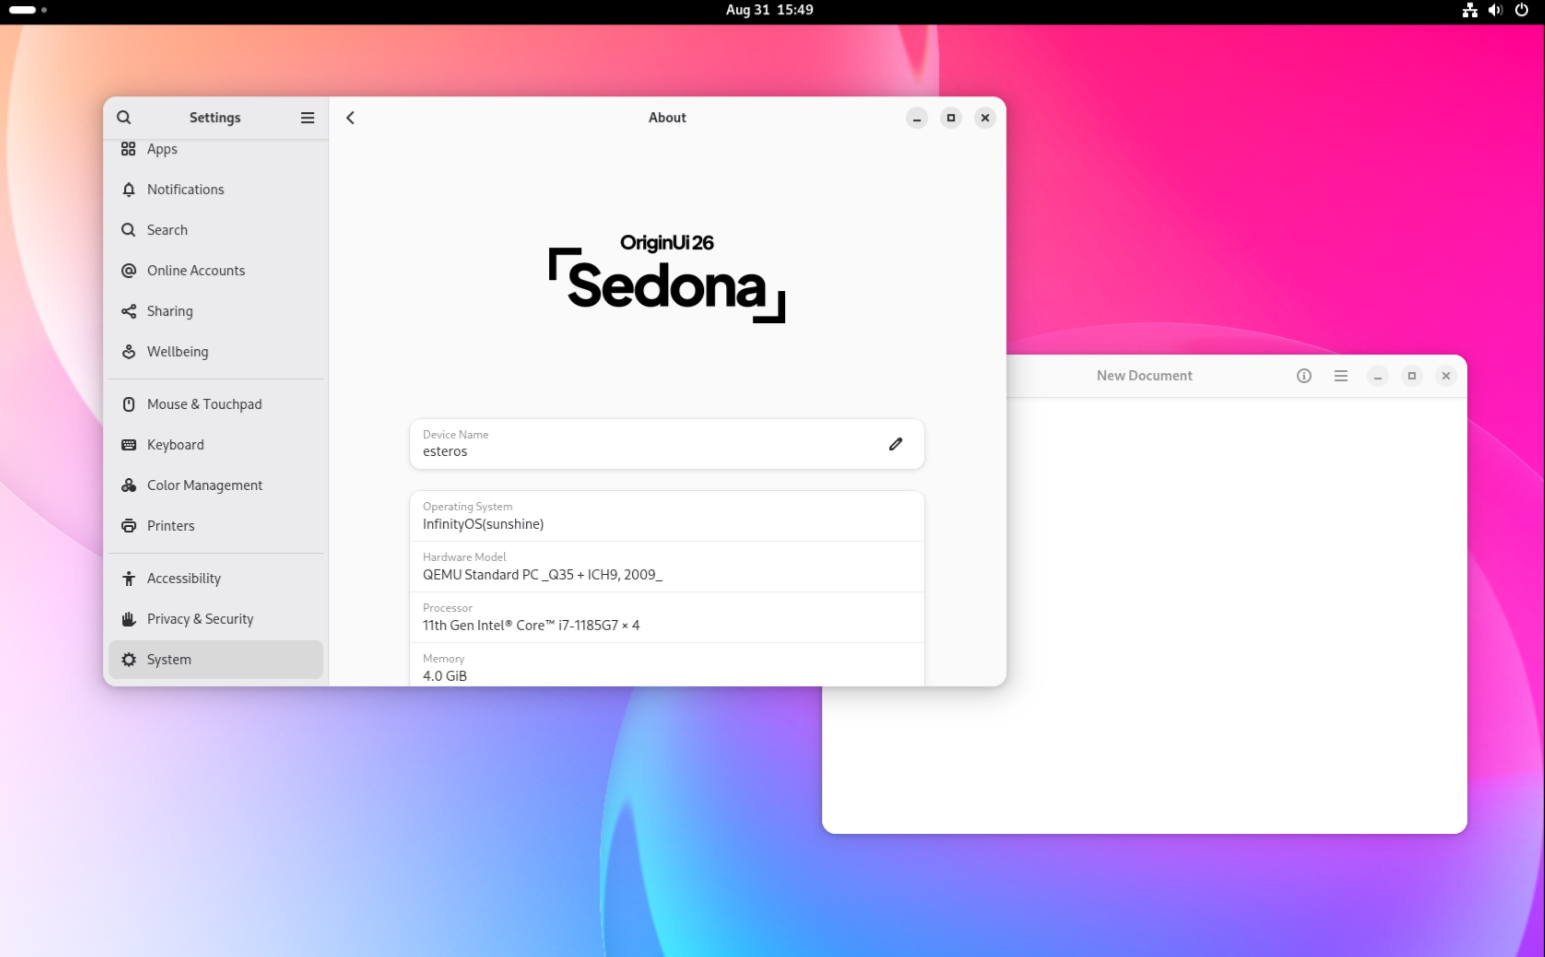Open Privacy & Security settings
This screenshot has height=957, width=1545.
click(216, 619)
